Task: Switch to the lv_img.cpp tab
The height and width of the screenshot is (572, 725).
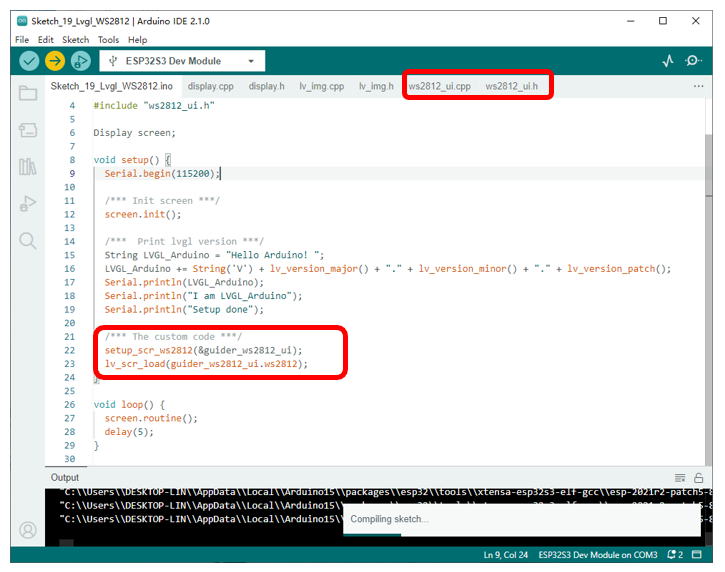Action: (x=321, y=86)
